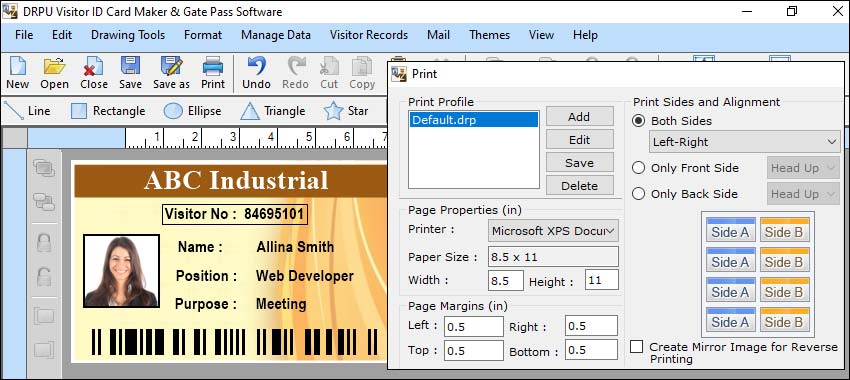Click the closed lock icon in left sidebar
850x380 pixels.
pyautogui.click(x=44, y=242)
